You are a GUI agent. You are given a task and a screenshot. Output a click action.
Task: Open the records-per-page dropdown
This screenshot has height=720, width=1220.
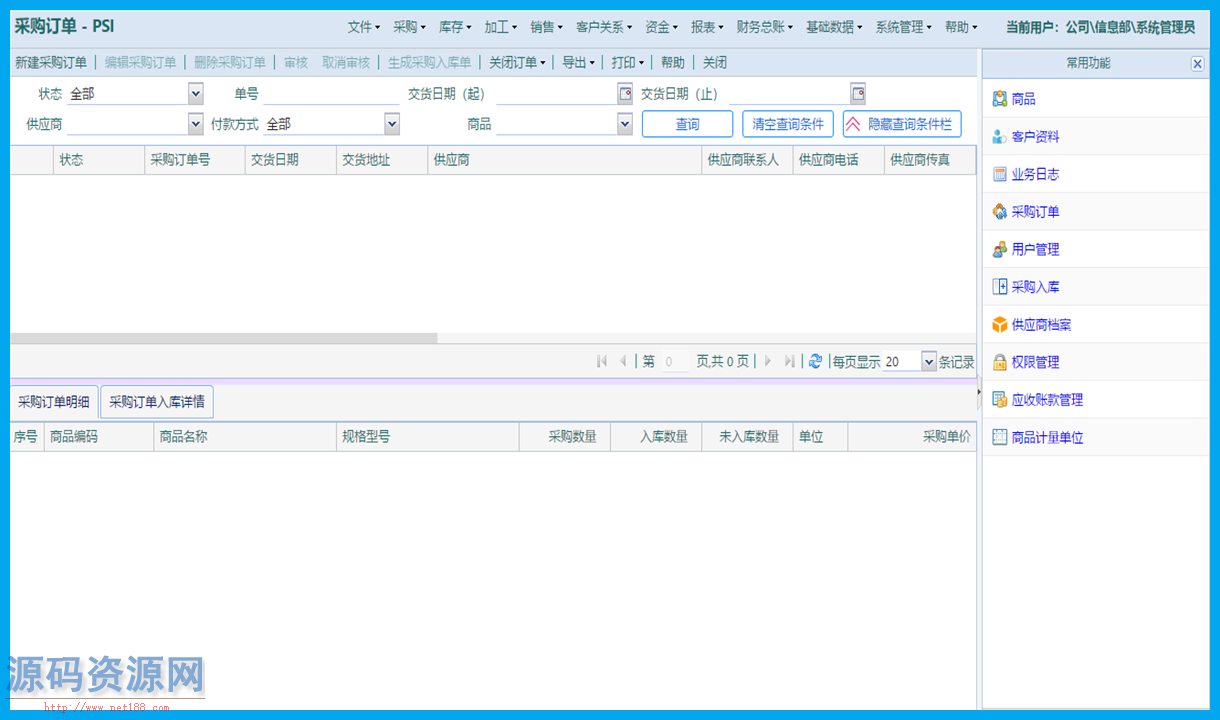click(x=929, y=362)
